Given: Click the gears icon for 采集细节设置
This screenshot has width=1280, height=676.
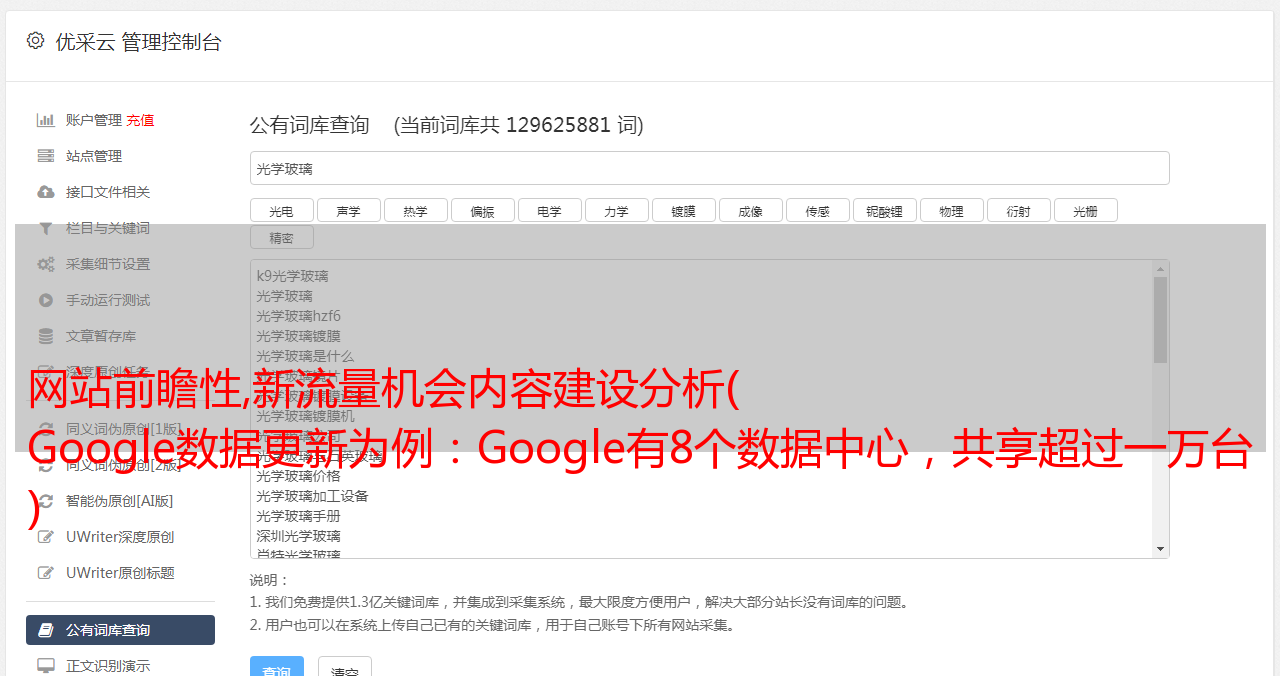Looking at the screenshot, I should coord(46,264).
